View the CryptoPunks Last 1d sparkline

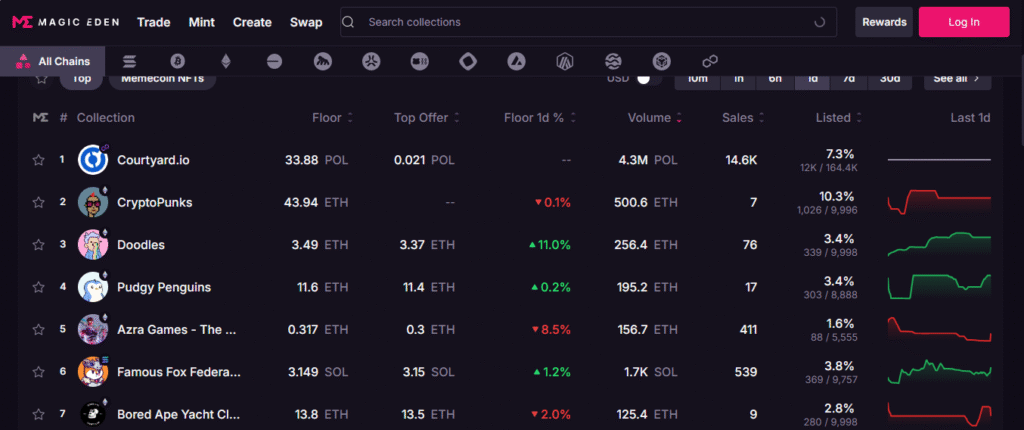tap(939, 203)
